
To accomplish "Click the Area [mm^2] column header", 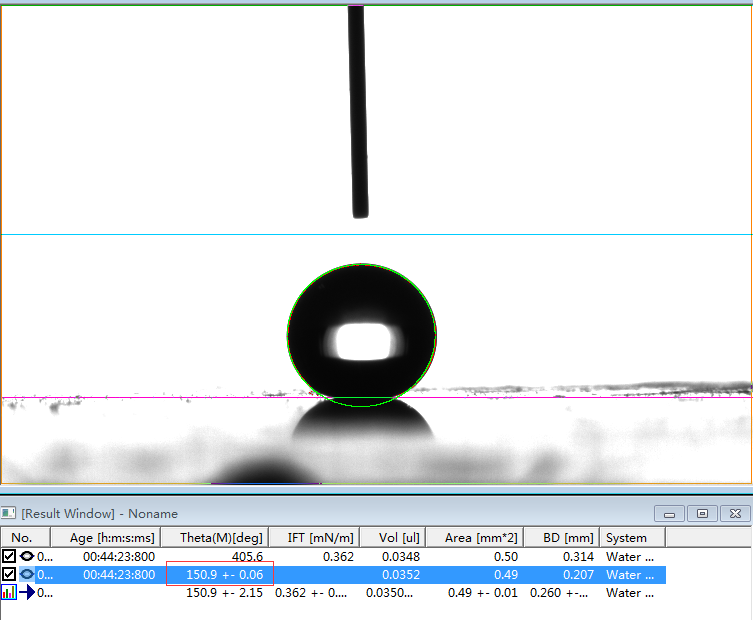I will [x=478, y=538].
